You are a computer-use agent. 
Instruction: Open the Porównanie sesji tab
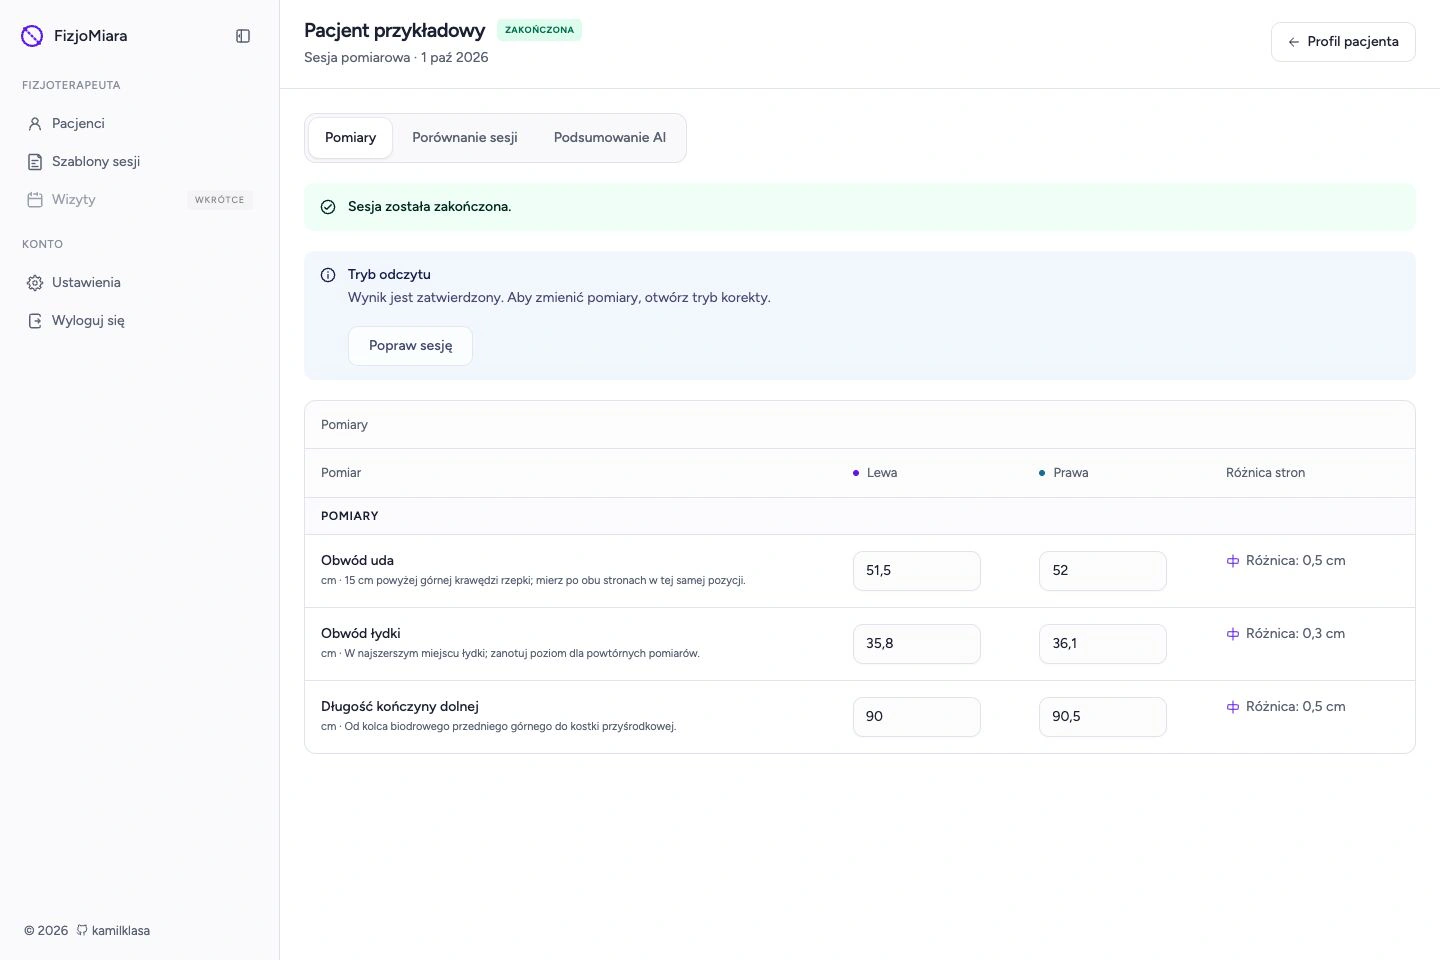(x=465, y=138)
